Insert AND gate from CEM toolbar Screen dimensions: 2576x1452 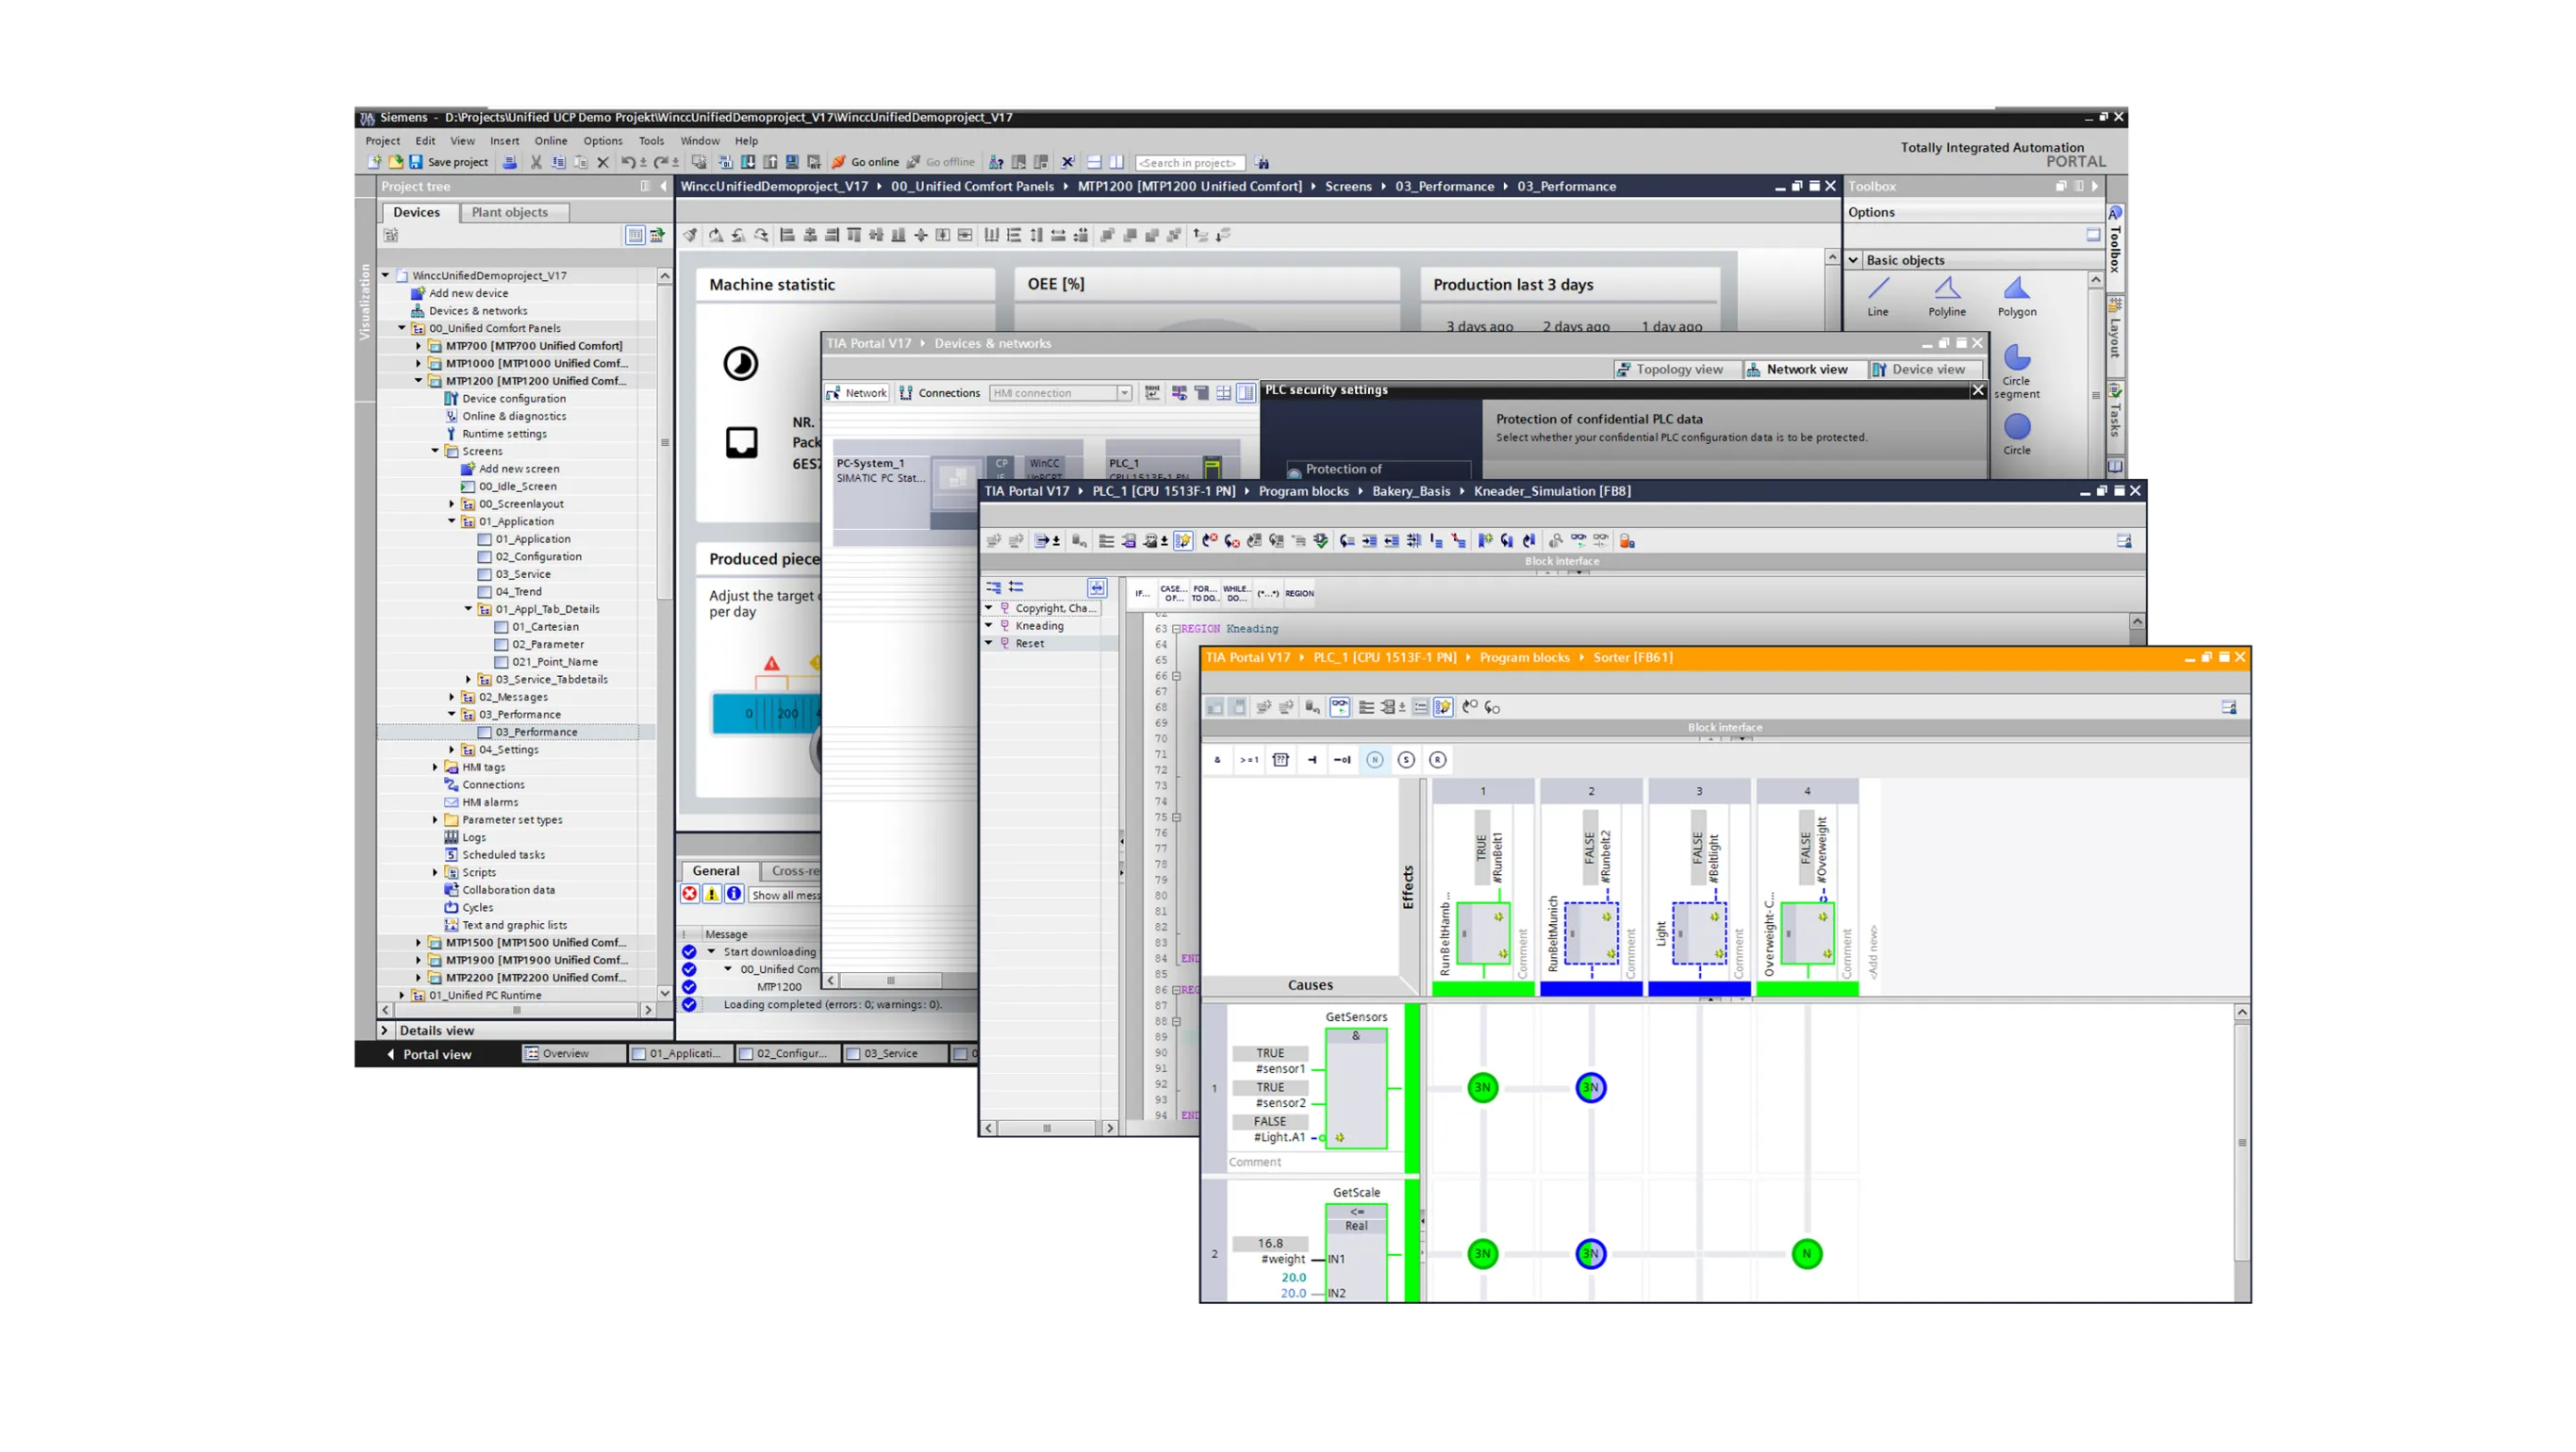[1217, 760]
